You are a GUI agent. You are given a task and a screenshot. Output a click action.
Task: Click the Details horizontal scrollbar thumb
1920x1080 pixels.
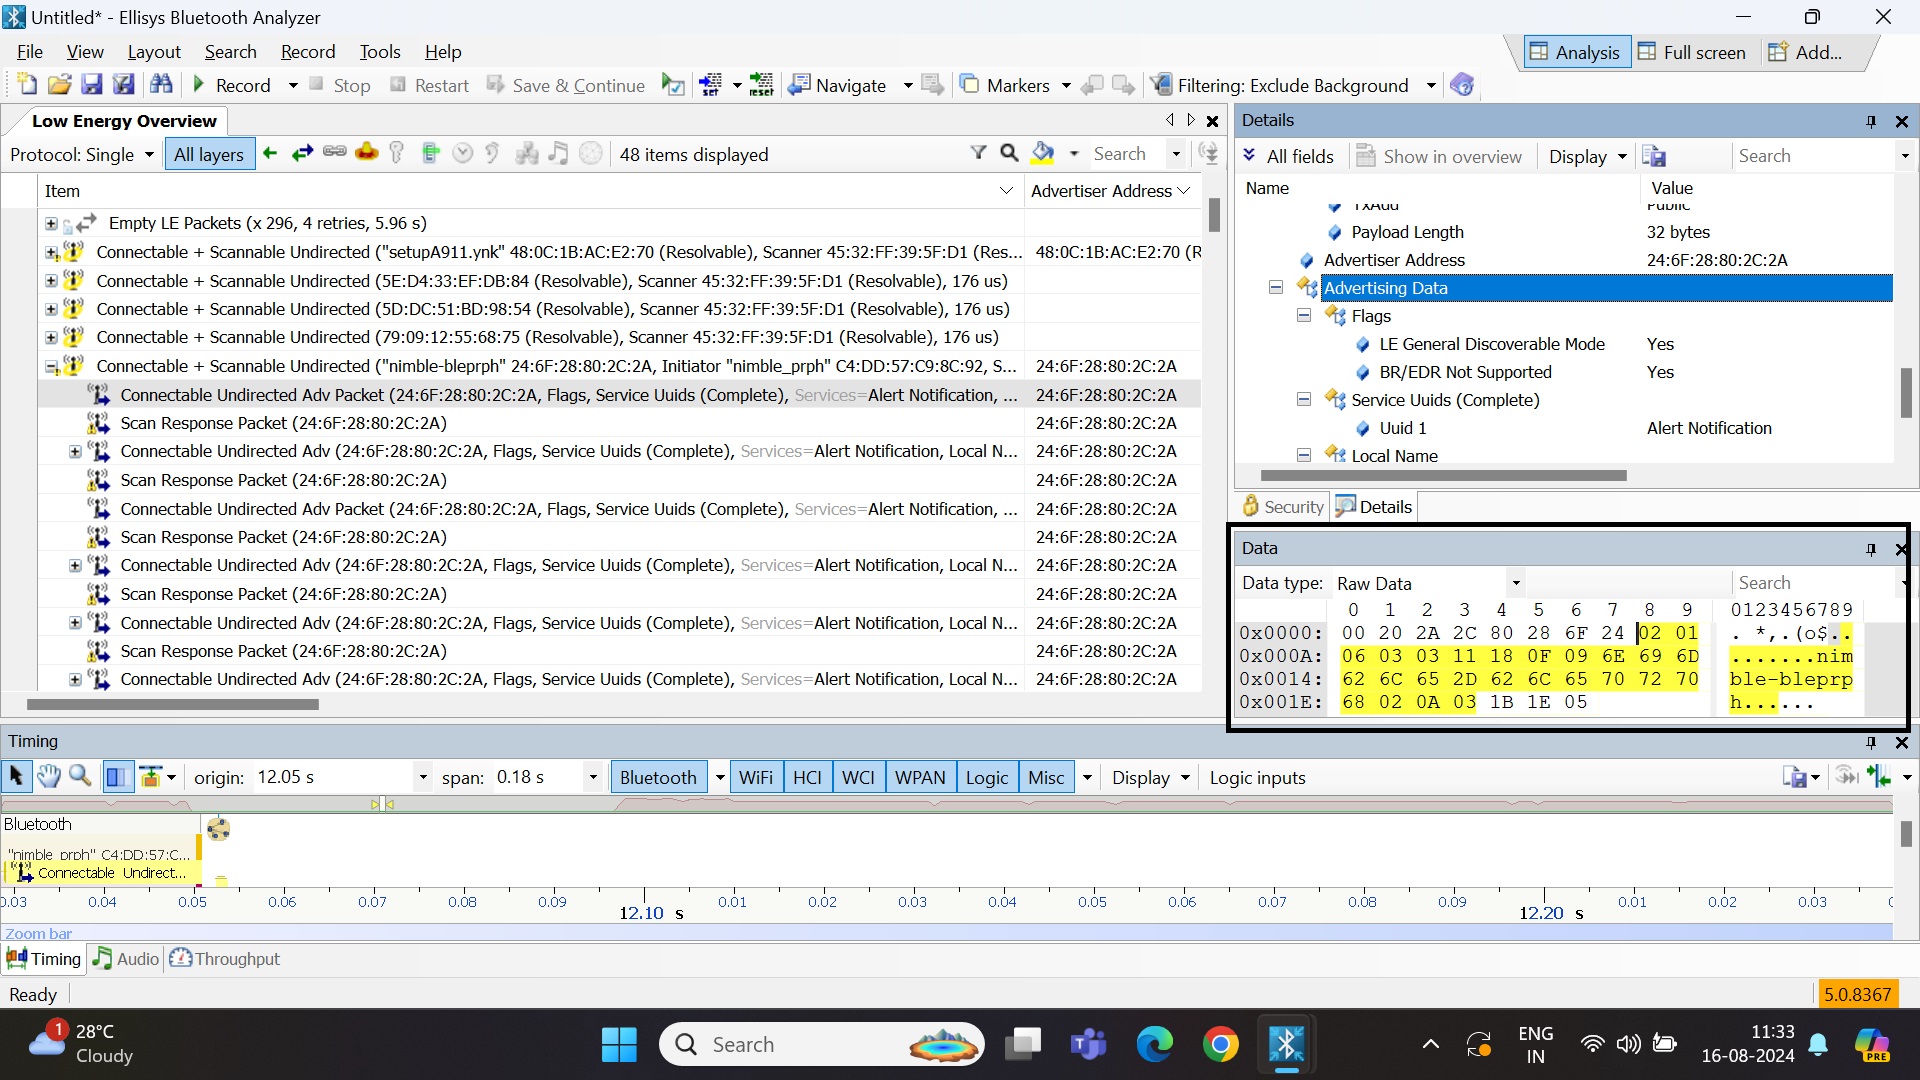1444,476
